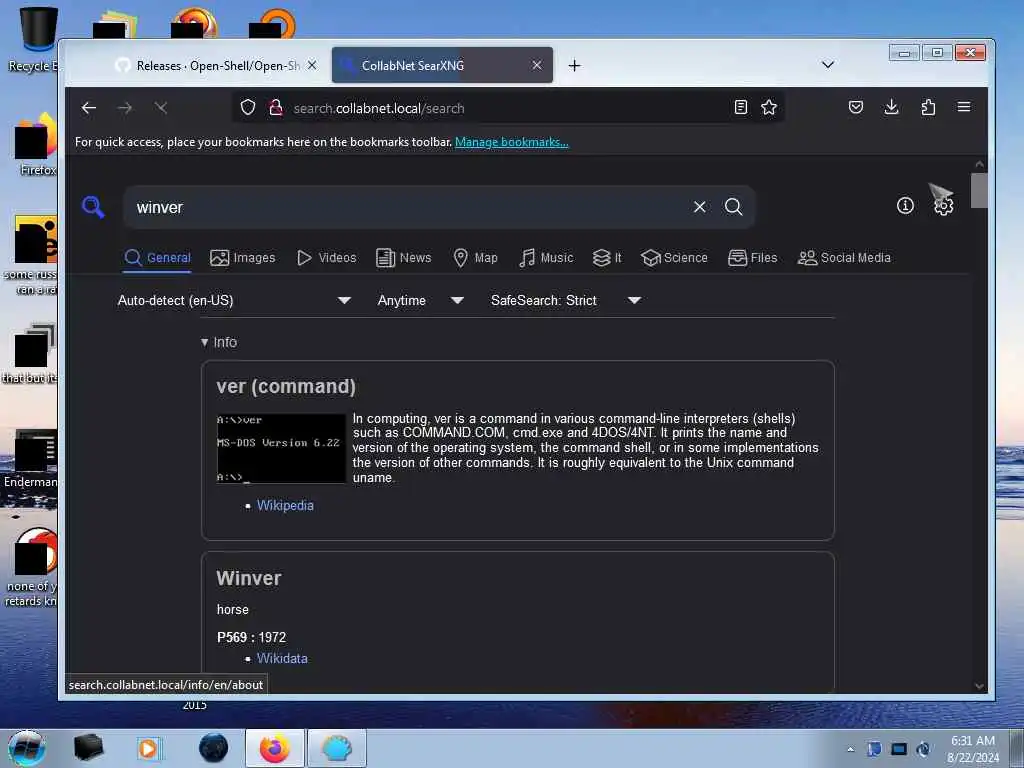Open the Firefox hamburger application menu
Viewport: 1024px width, 768px height.
(x=964, y=107)
